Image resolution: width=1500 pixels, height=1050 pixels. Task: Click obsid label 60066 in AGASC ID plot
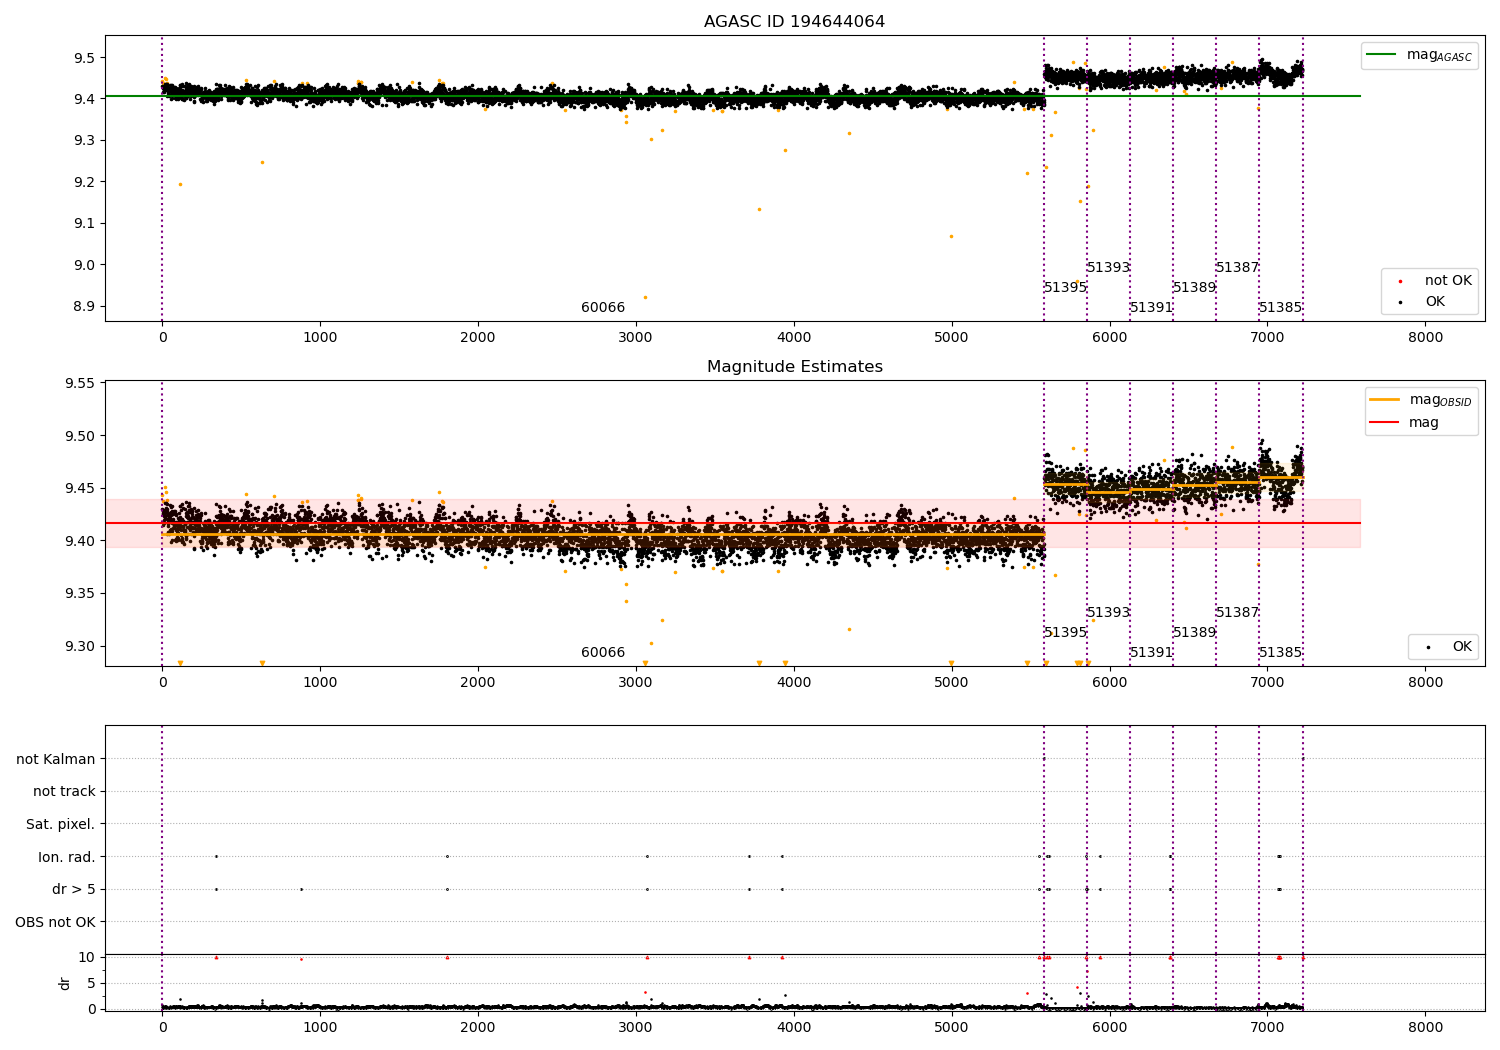pyautogui.click(x=603, y=308)
